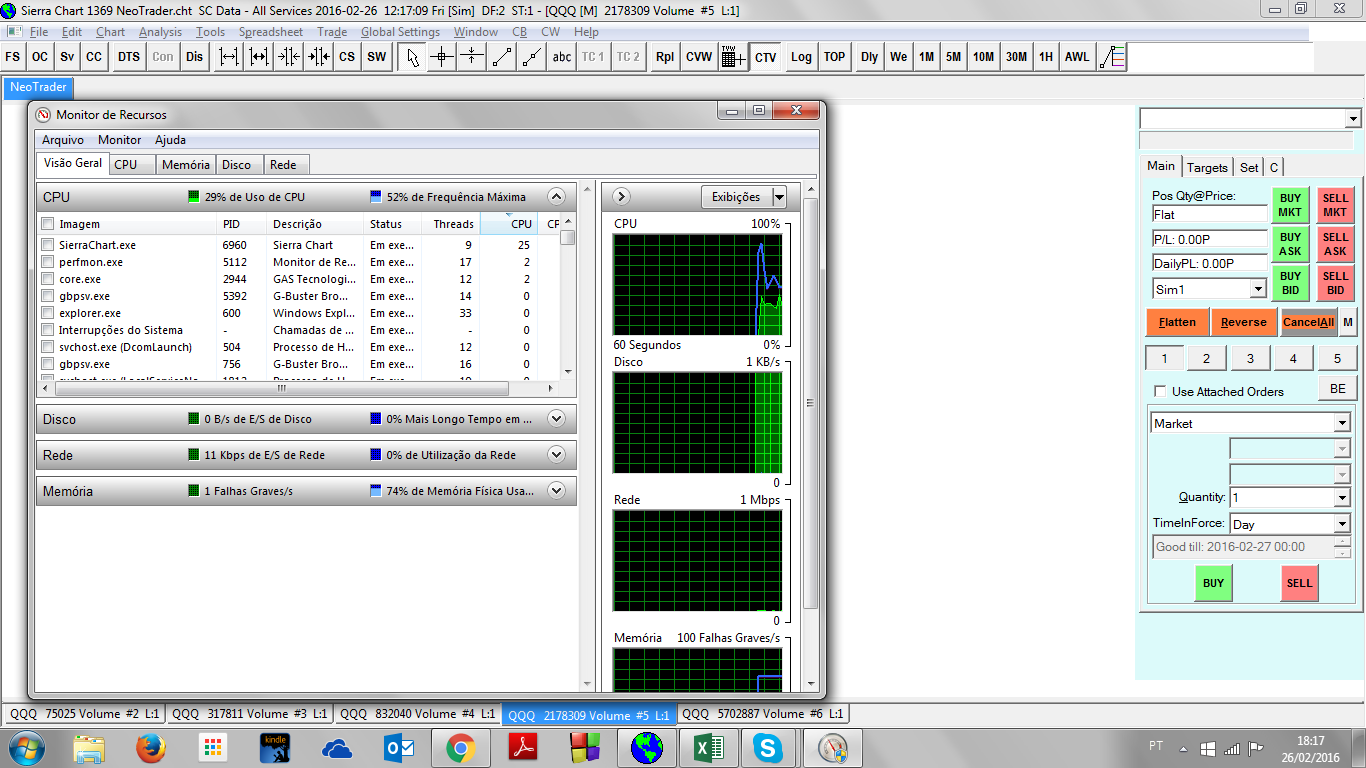Collapse the graphs pane arrow button
This screenshot has width=1366, height=768.
[x=620, y=197]
